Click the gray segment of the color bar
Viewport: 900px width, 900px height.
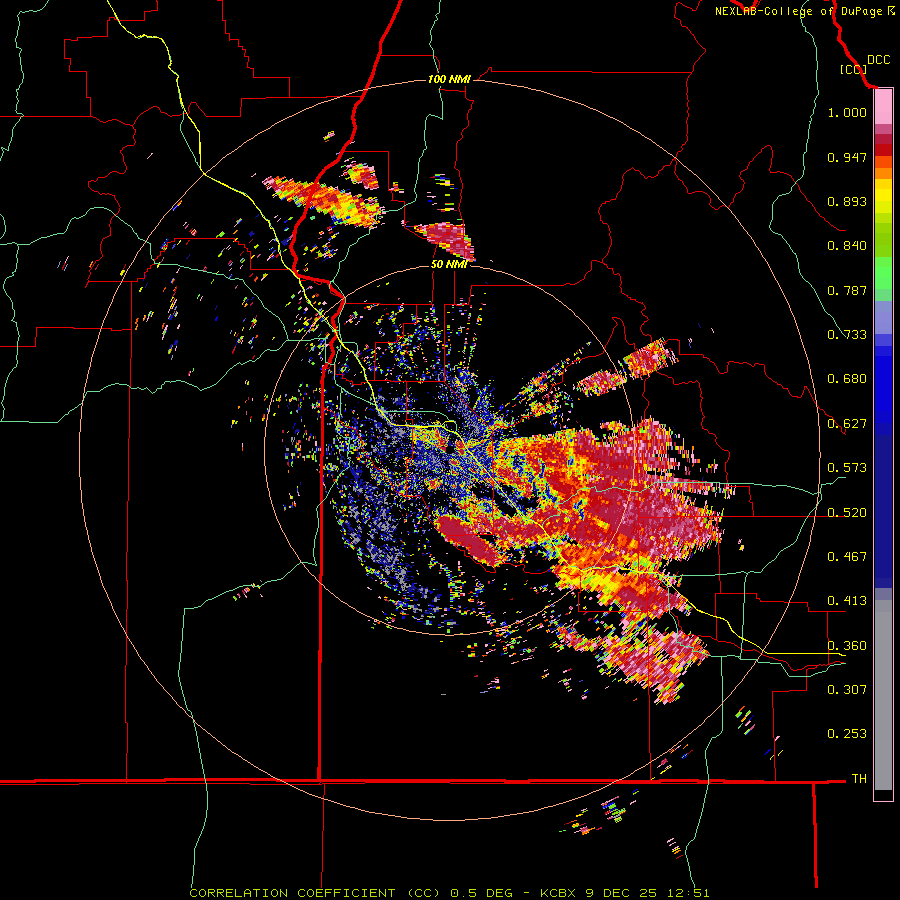(x=883, y=695)
